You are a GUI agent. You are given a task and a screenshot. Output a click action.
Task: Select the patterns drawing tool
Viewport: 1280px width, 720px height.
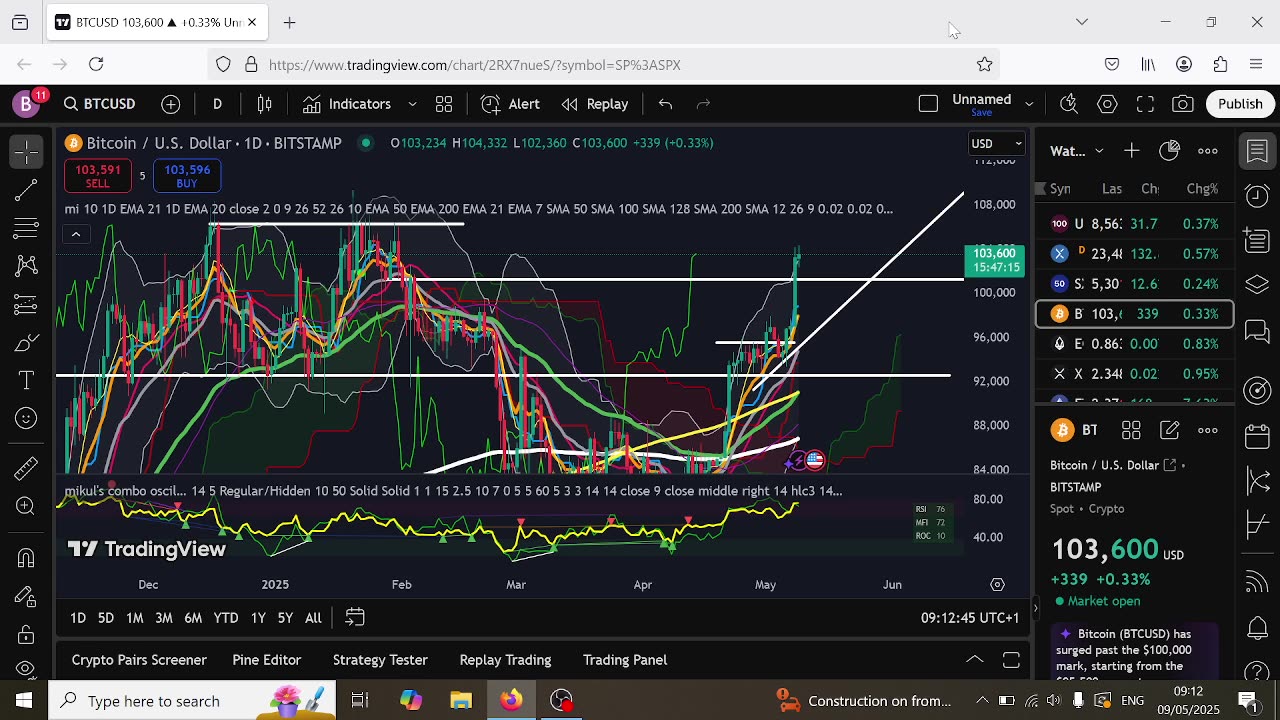26,266
